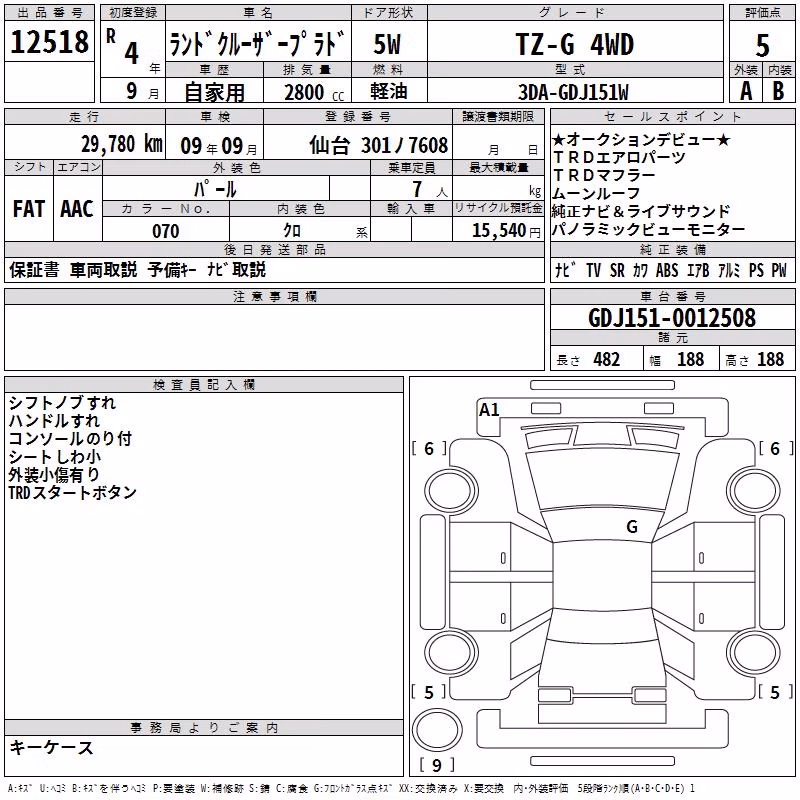Click sales point 純正ナビ&ライブサウンド
The width and height of the screenshot is (800, 800).
[x=641, y=211]
